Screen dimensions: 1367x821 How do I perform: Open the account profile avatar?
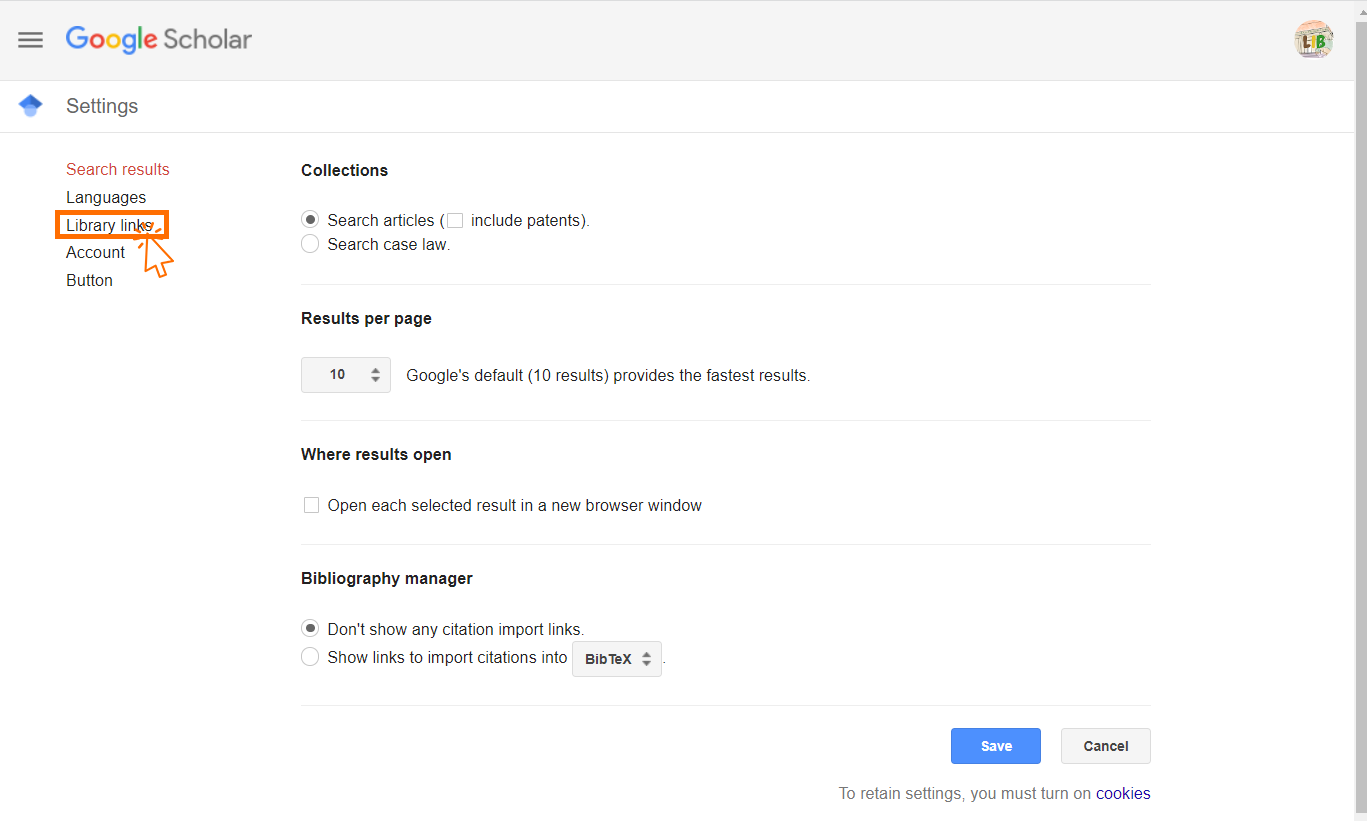pyautogui.click(x=1313, y=40)
